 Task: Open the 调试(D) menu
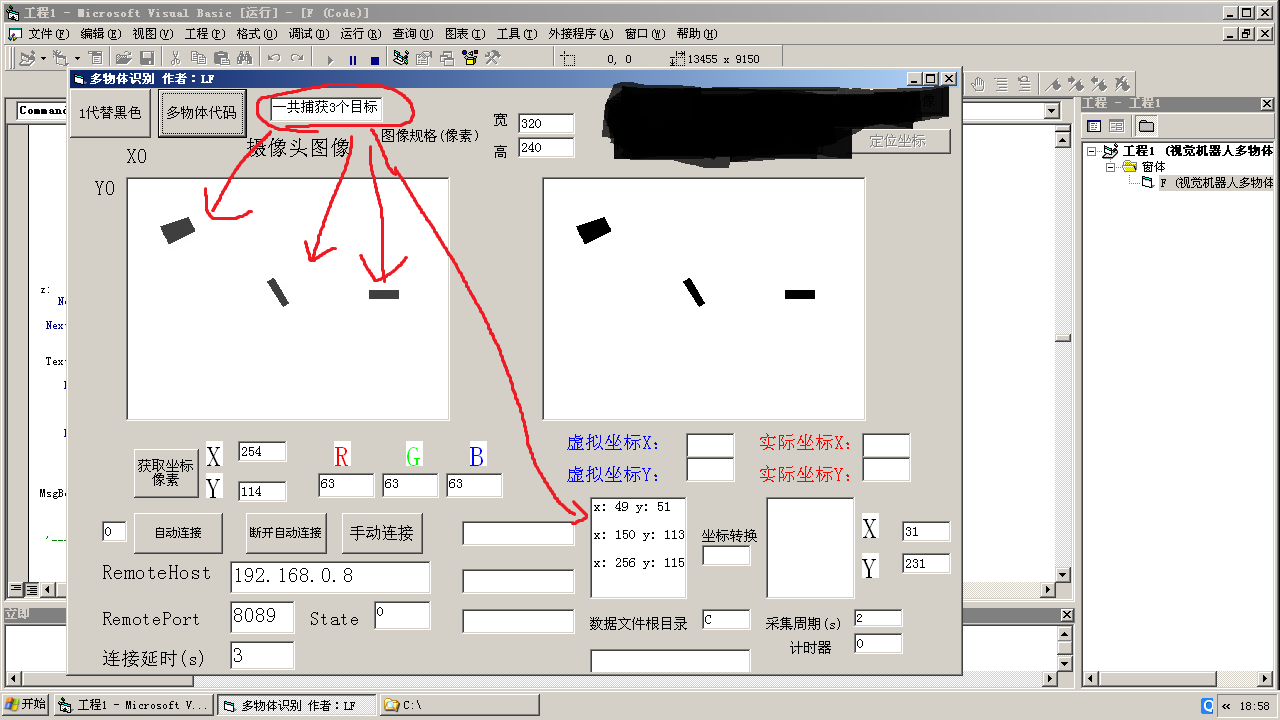pyautogui.click(x=307, y=34)
